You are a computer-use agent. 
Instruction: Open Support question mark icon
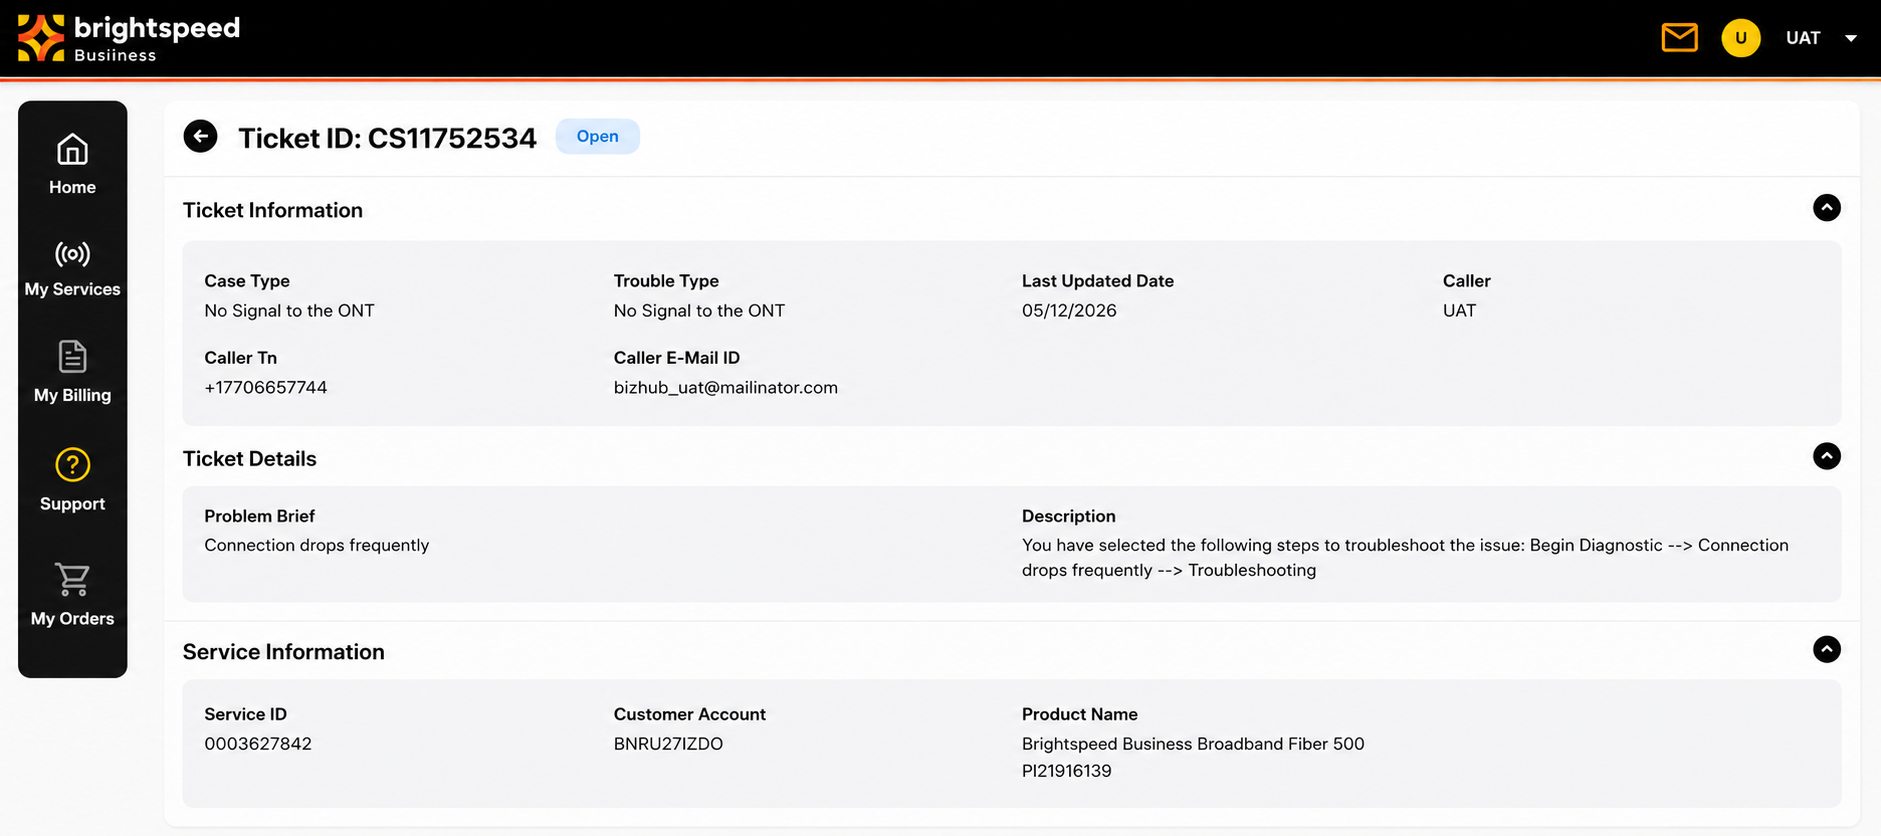72,464
